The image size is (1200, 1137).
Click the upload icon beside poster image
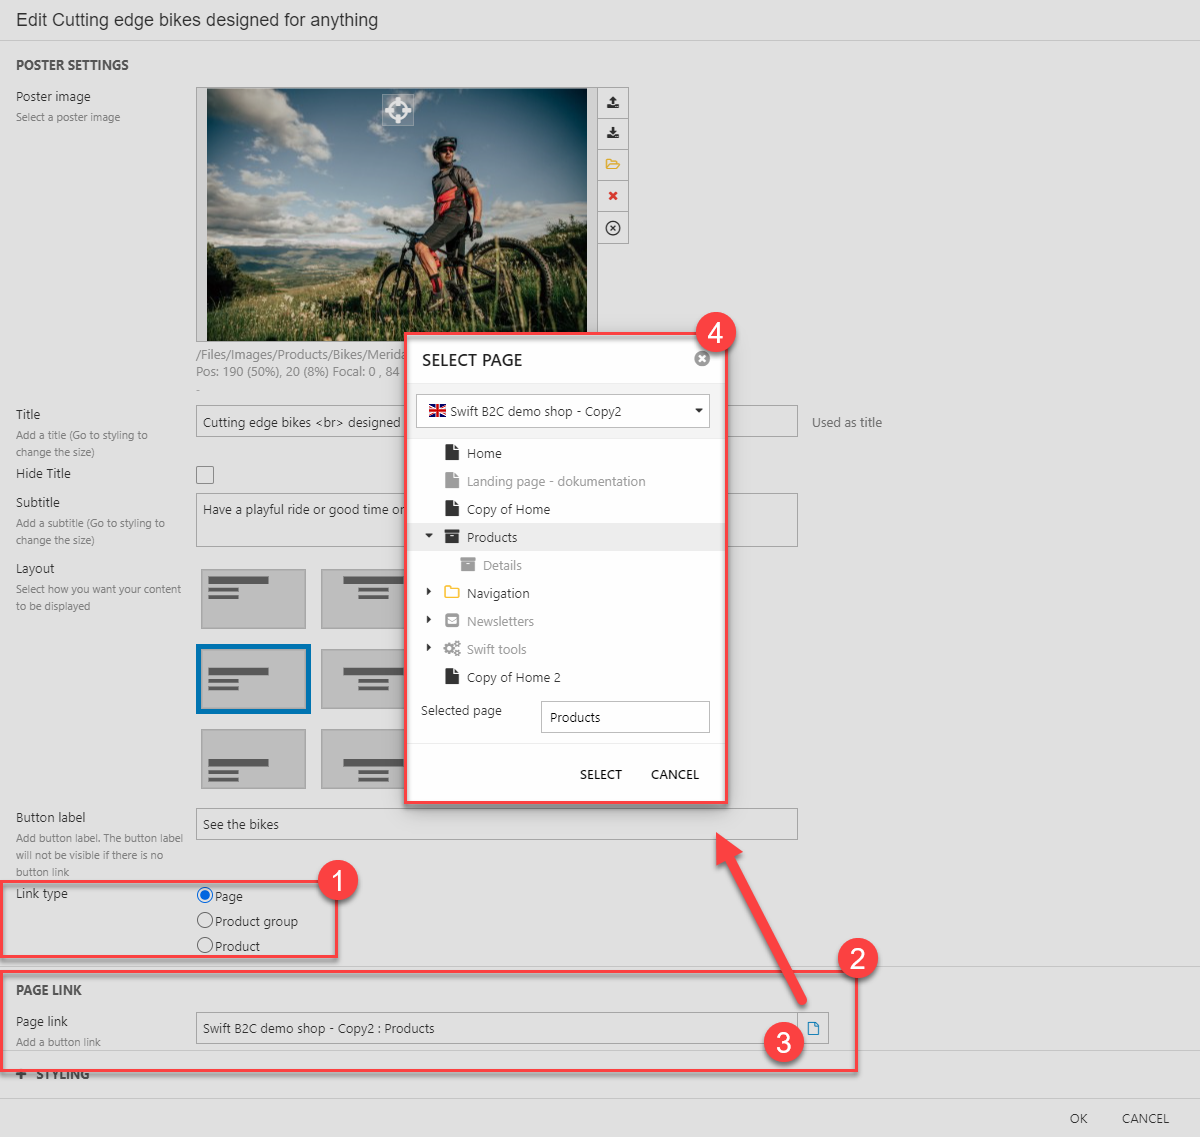[x=613, y=102]
